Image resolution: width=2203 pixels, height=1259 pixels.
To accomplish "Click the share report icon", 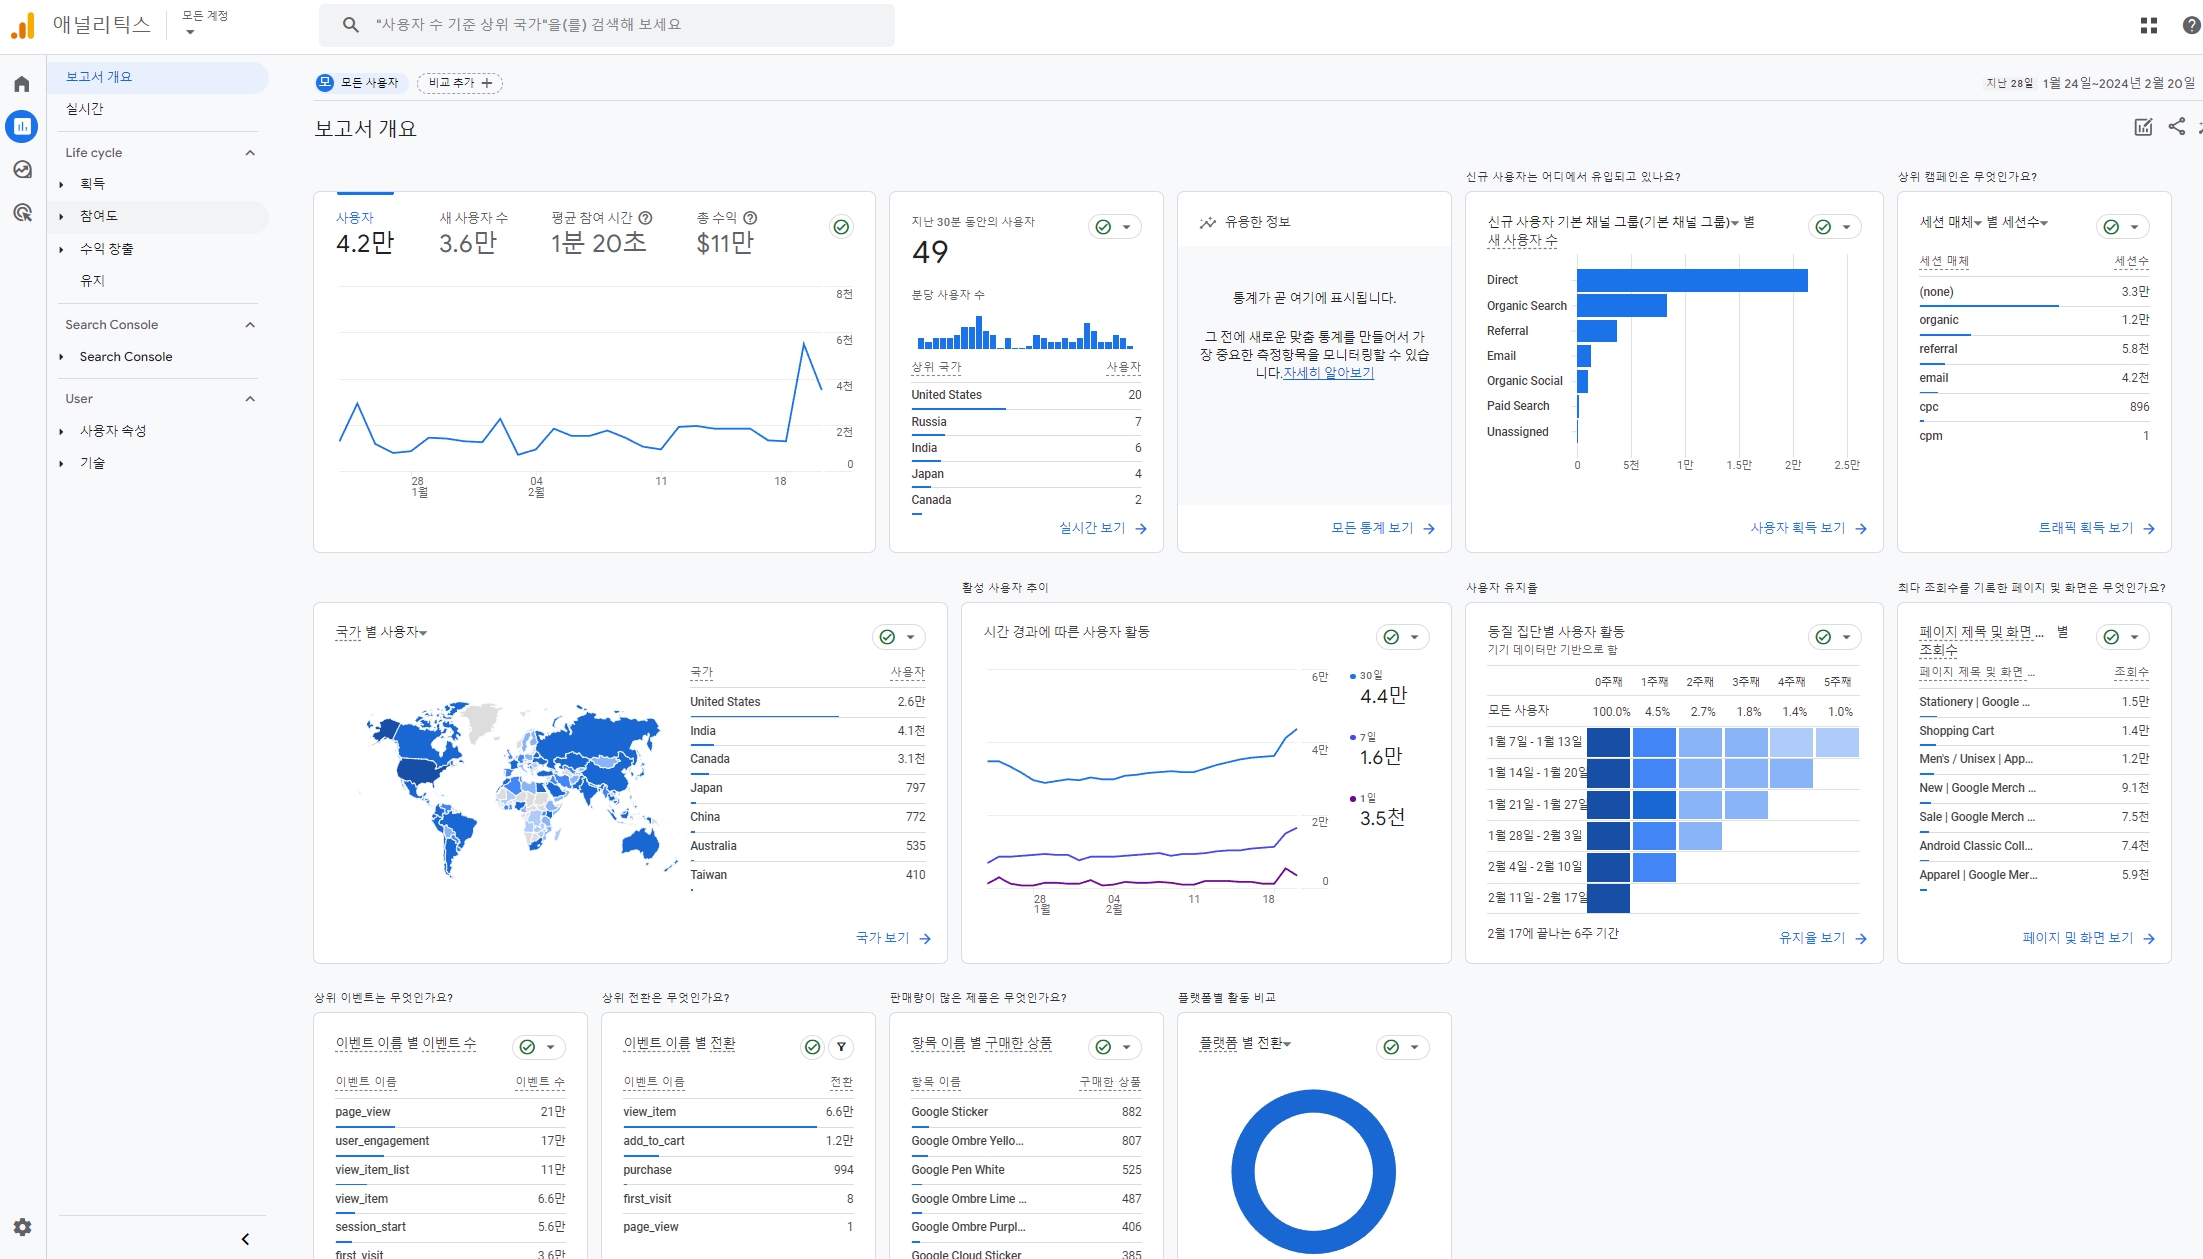I will [2176, 127].
